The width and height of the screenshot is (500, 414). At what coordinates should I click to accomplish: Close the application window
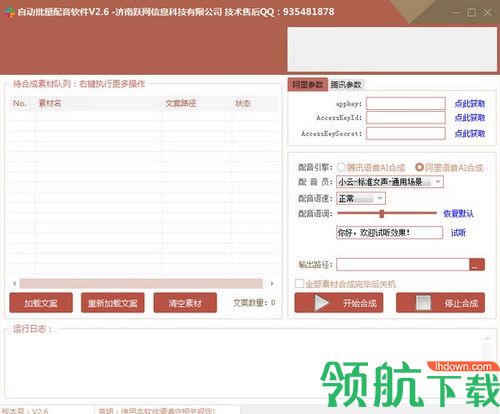click(x=487, y=13)
